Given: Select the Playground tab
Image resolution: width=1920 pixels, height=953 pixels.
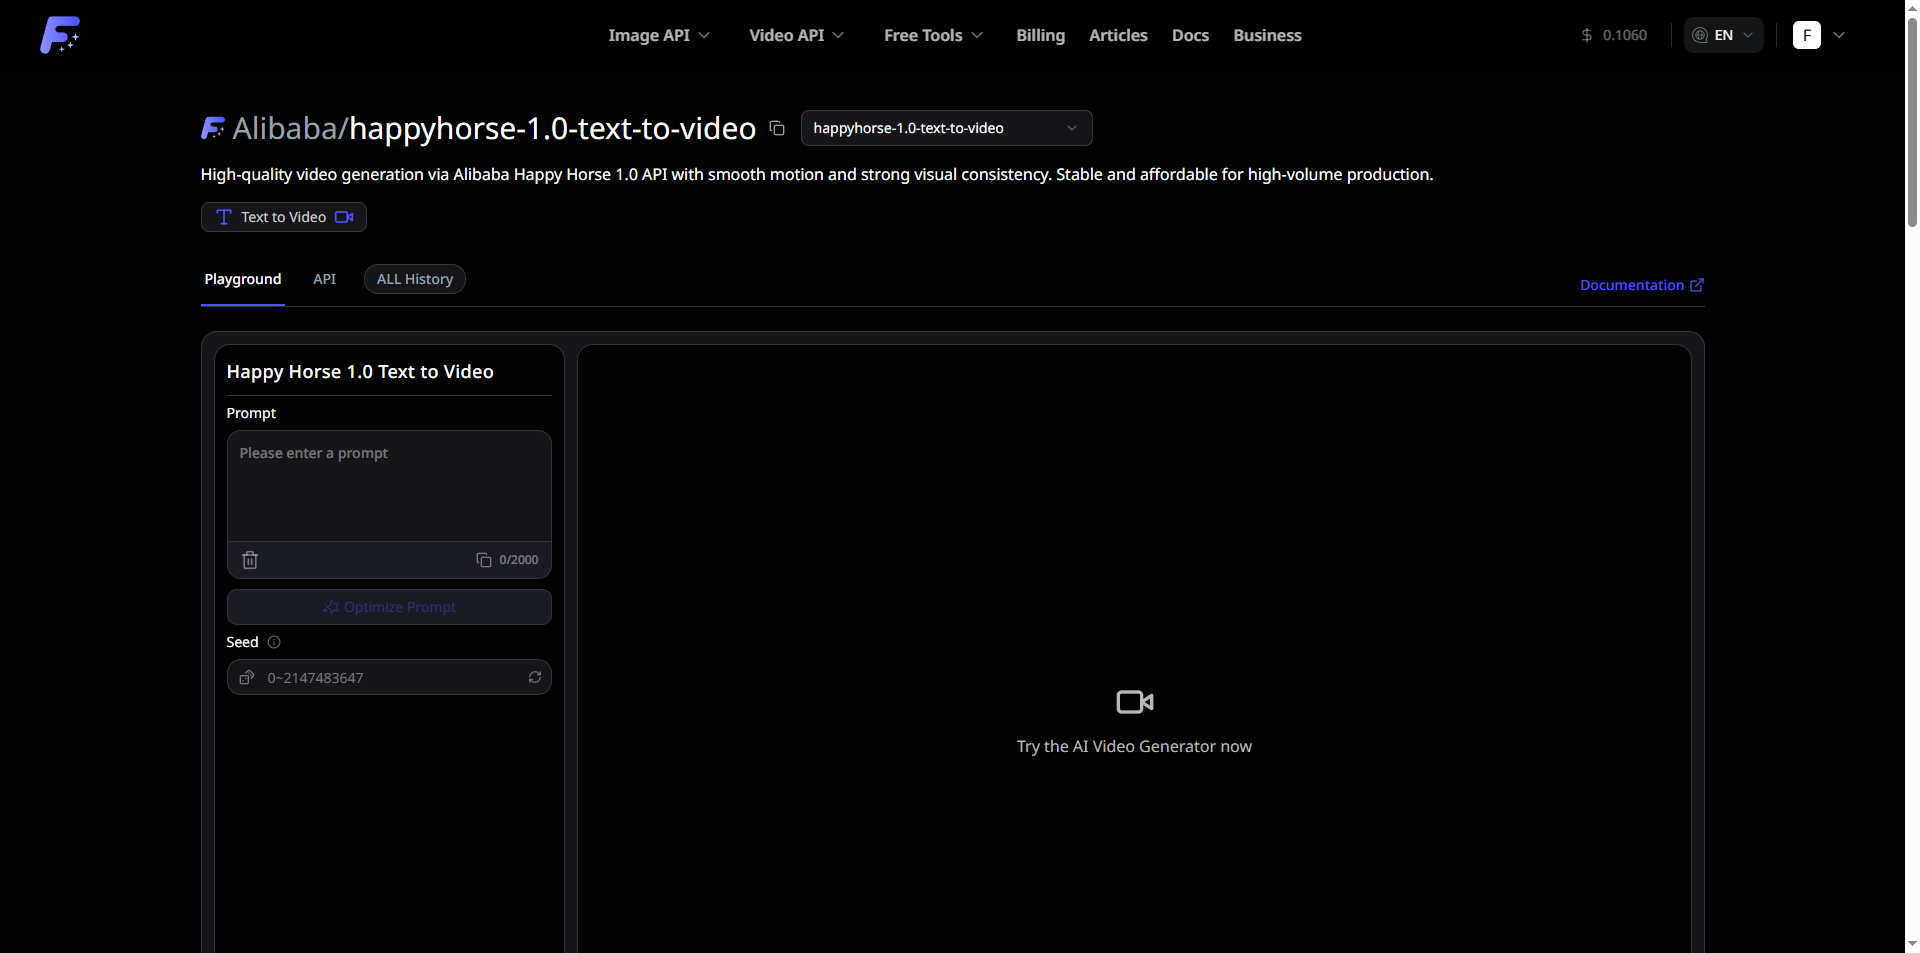Looking at the screenshot, I should [243, 279].
